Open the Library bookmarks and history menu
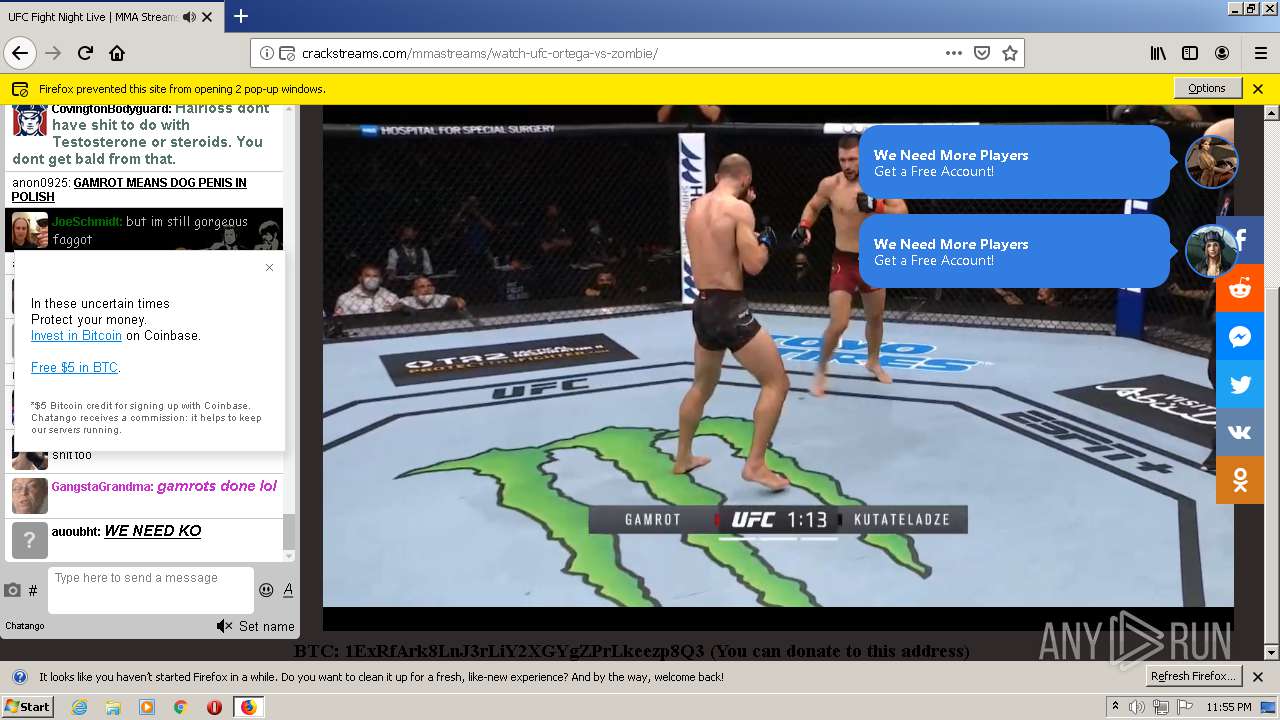The width and height of the screenshot is (1280, 720). point(1158,53)
